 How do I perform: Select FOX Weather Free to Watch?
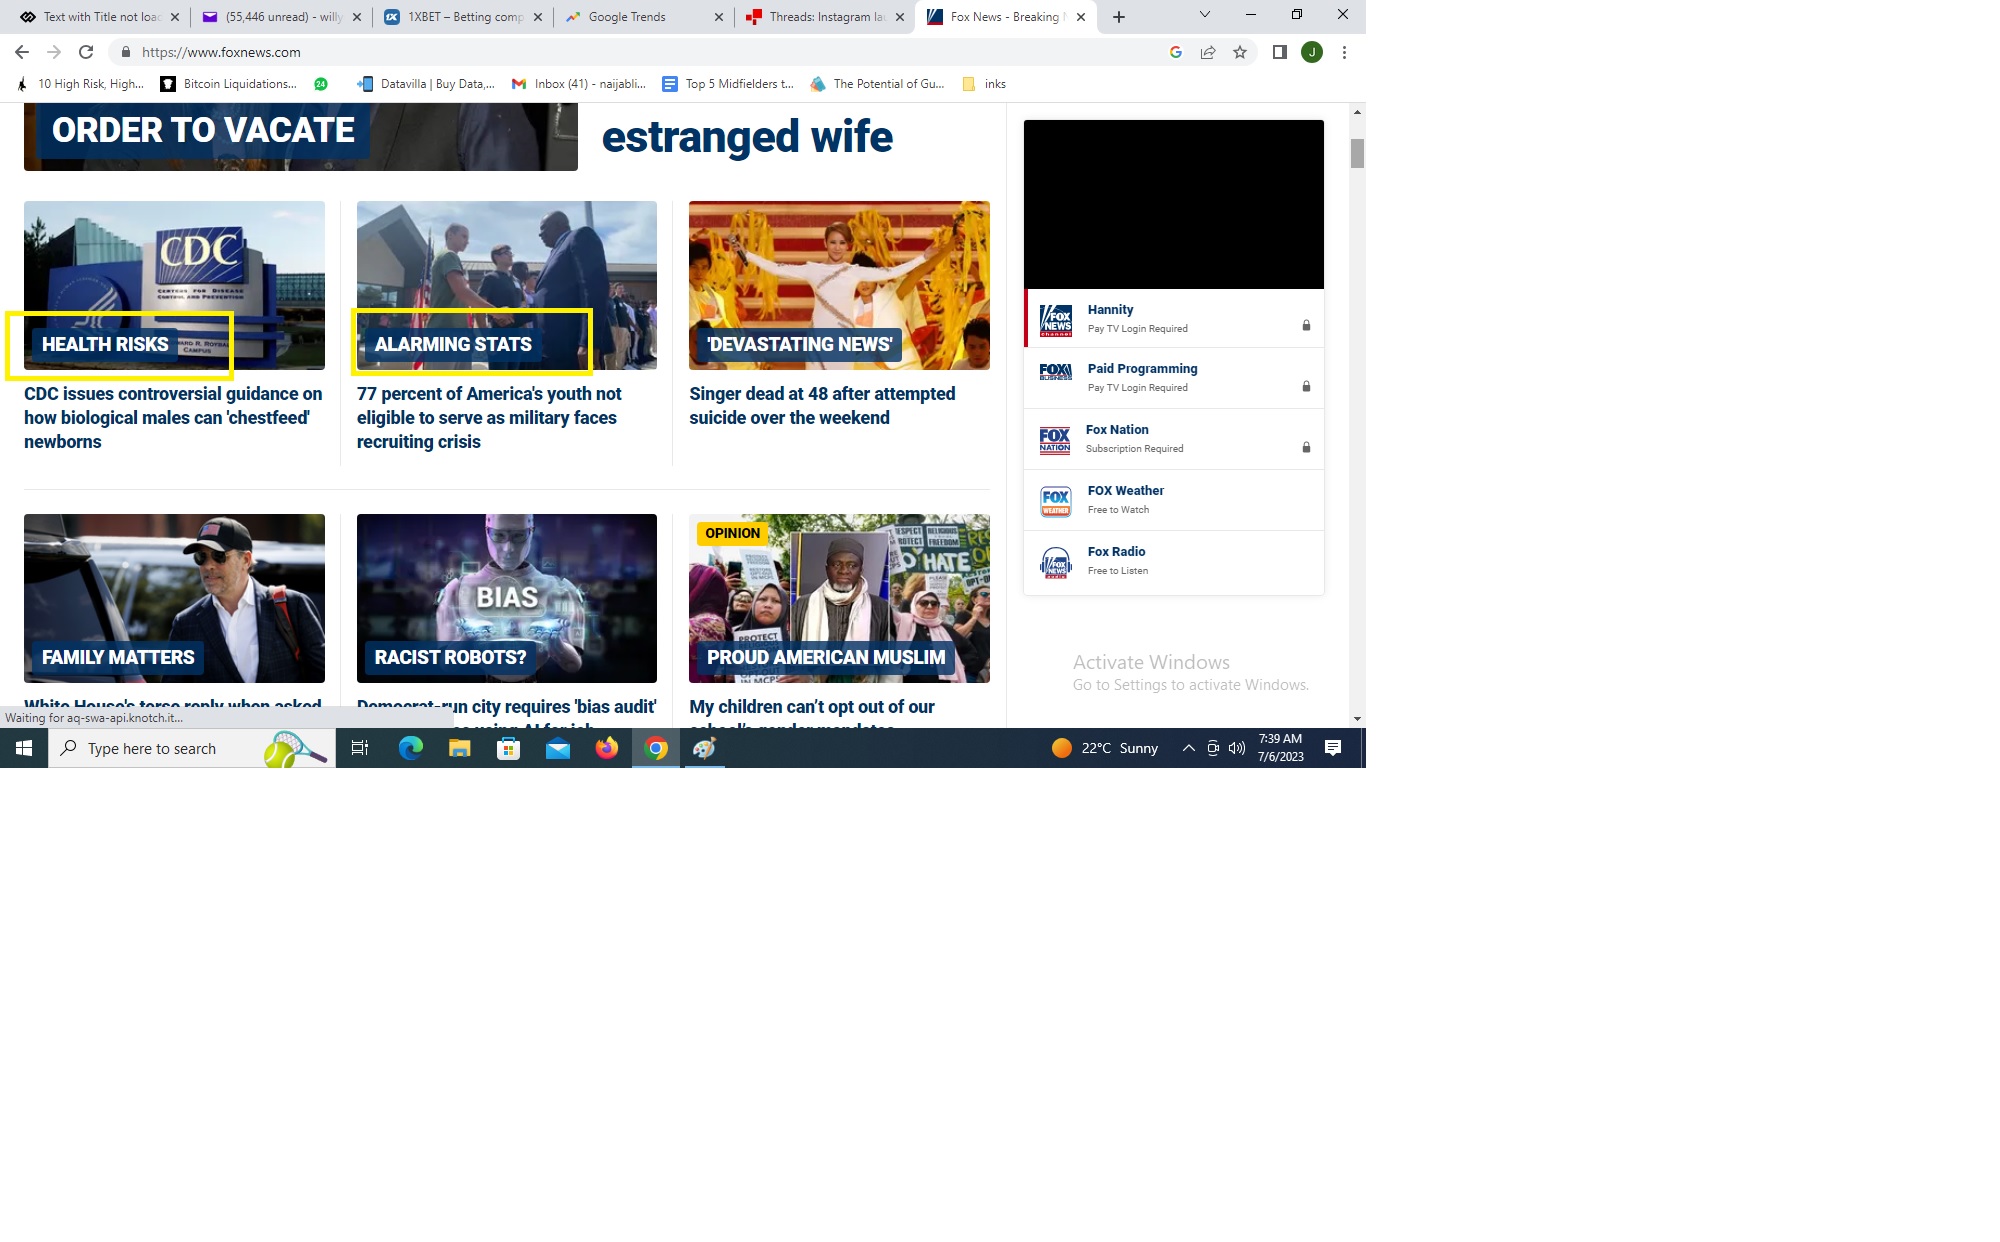(x=1174, y=500)
